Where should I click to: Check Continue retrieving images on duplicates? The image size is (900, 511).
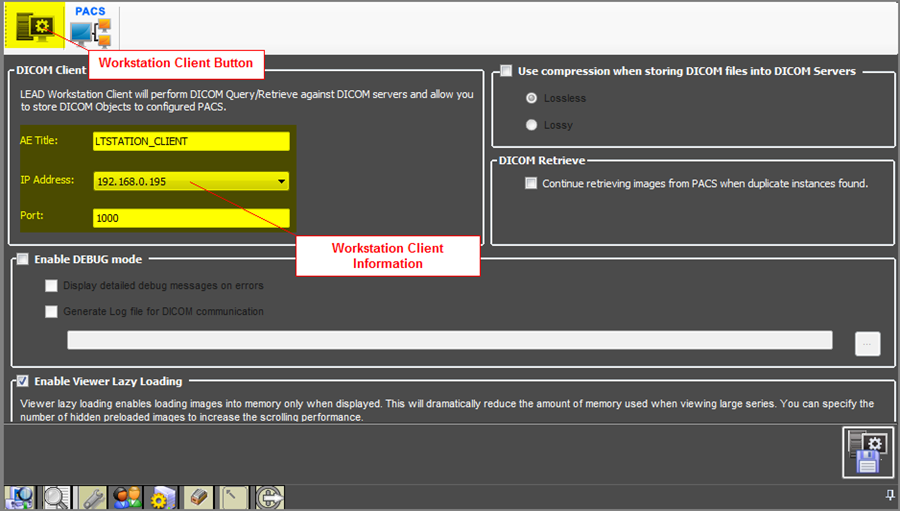(531, 183)
